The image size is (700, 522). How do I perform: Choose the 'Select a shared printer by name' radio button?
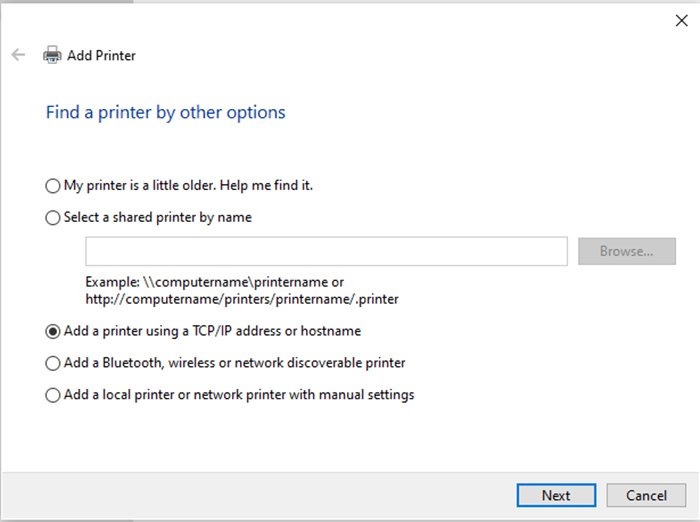click(x=53, y=218)
